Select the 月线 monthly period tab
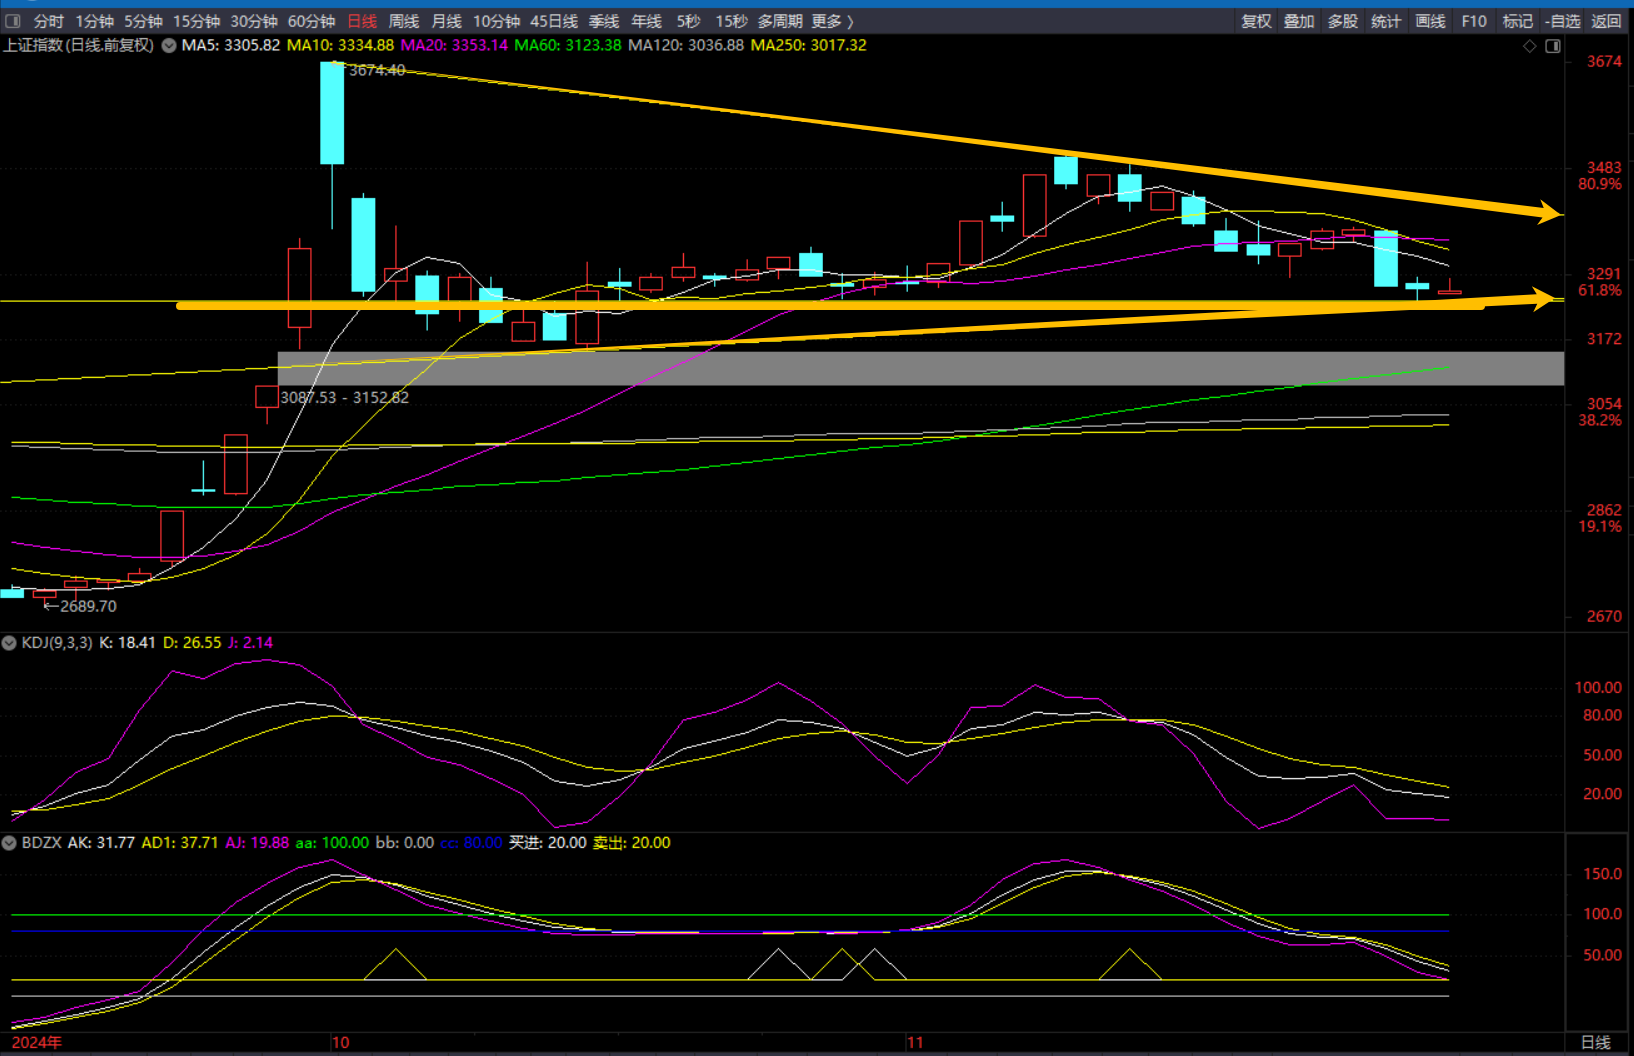 coord(446,21)
